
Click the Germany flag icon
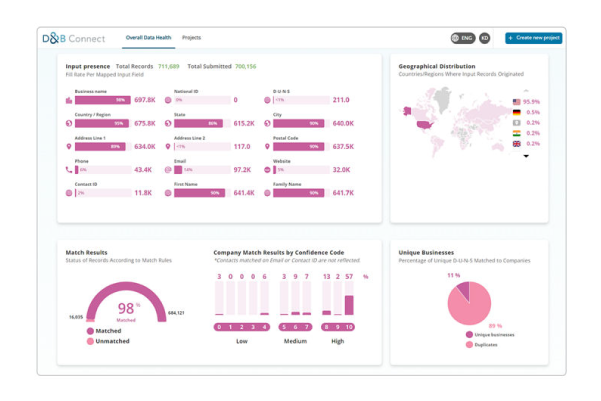pos(516,112)
